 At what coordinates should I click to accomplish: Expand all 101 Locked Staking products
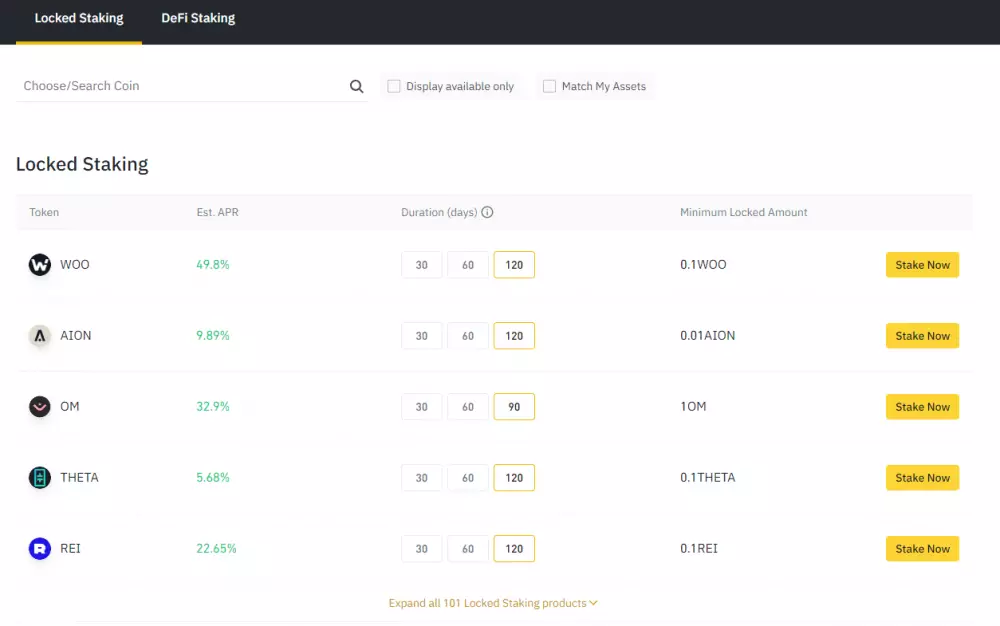click(x=493, y=603)
